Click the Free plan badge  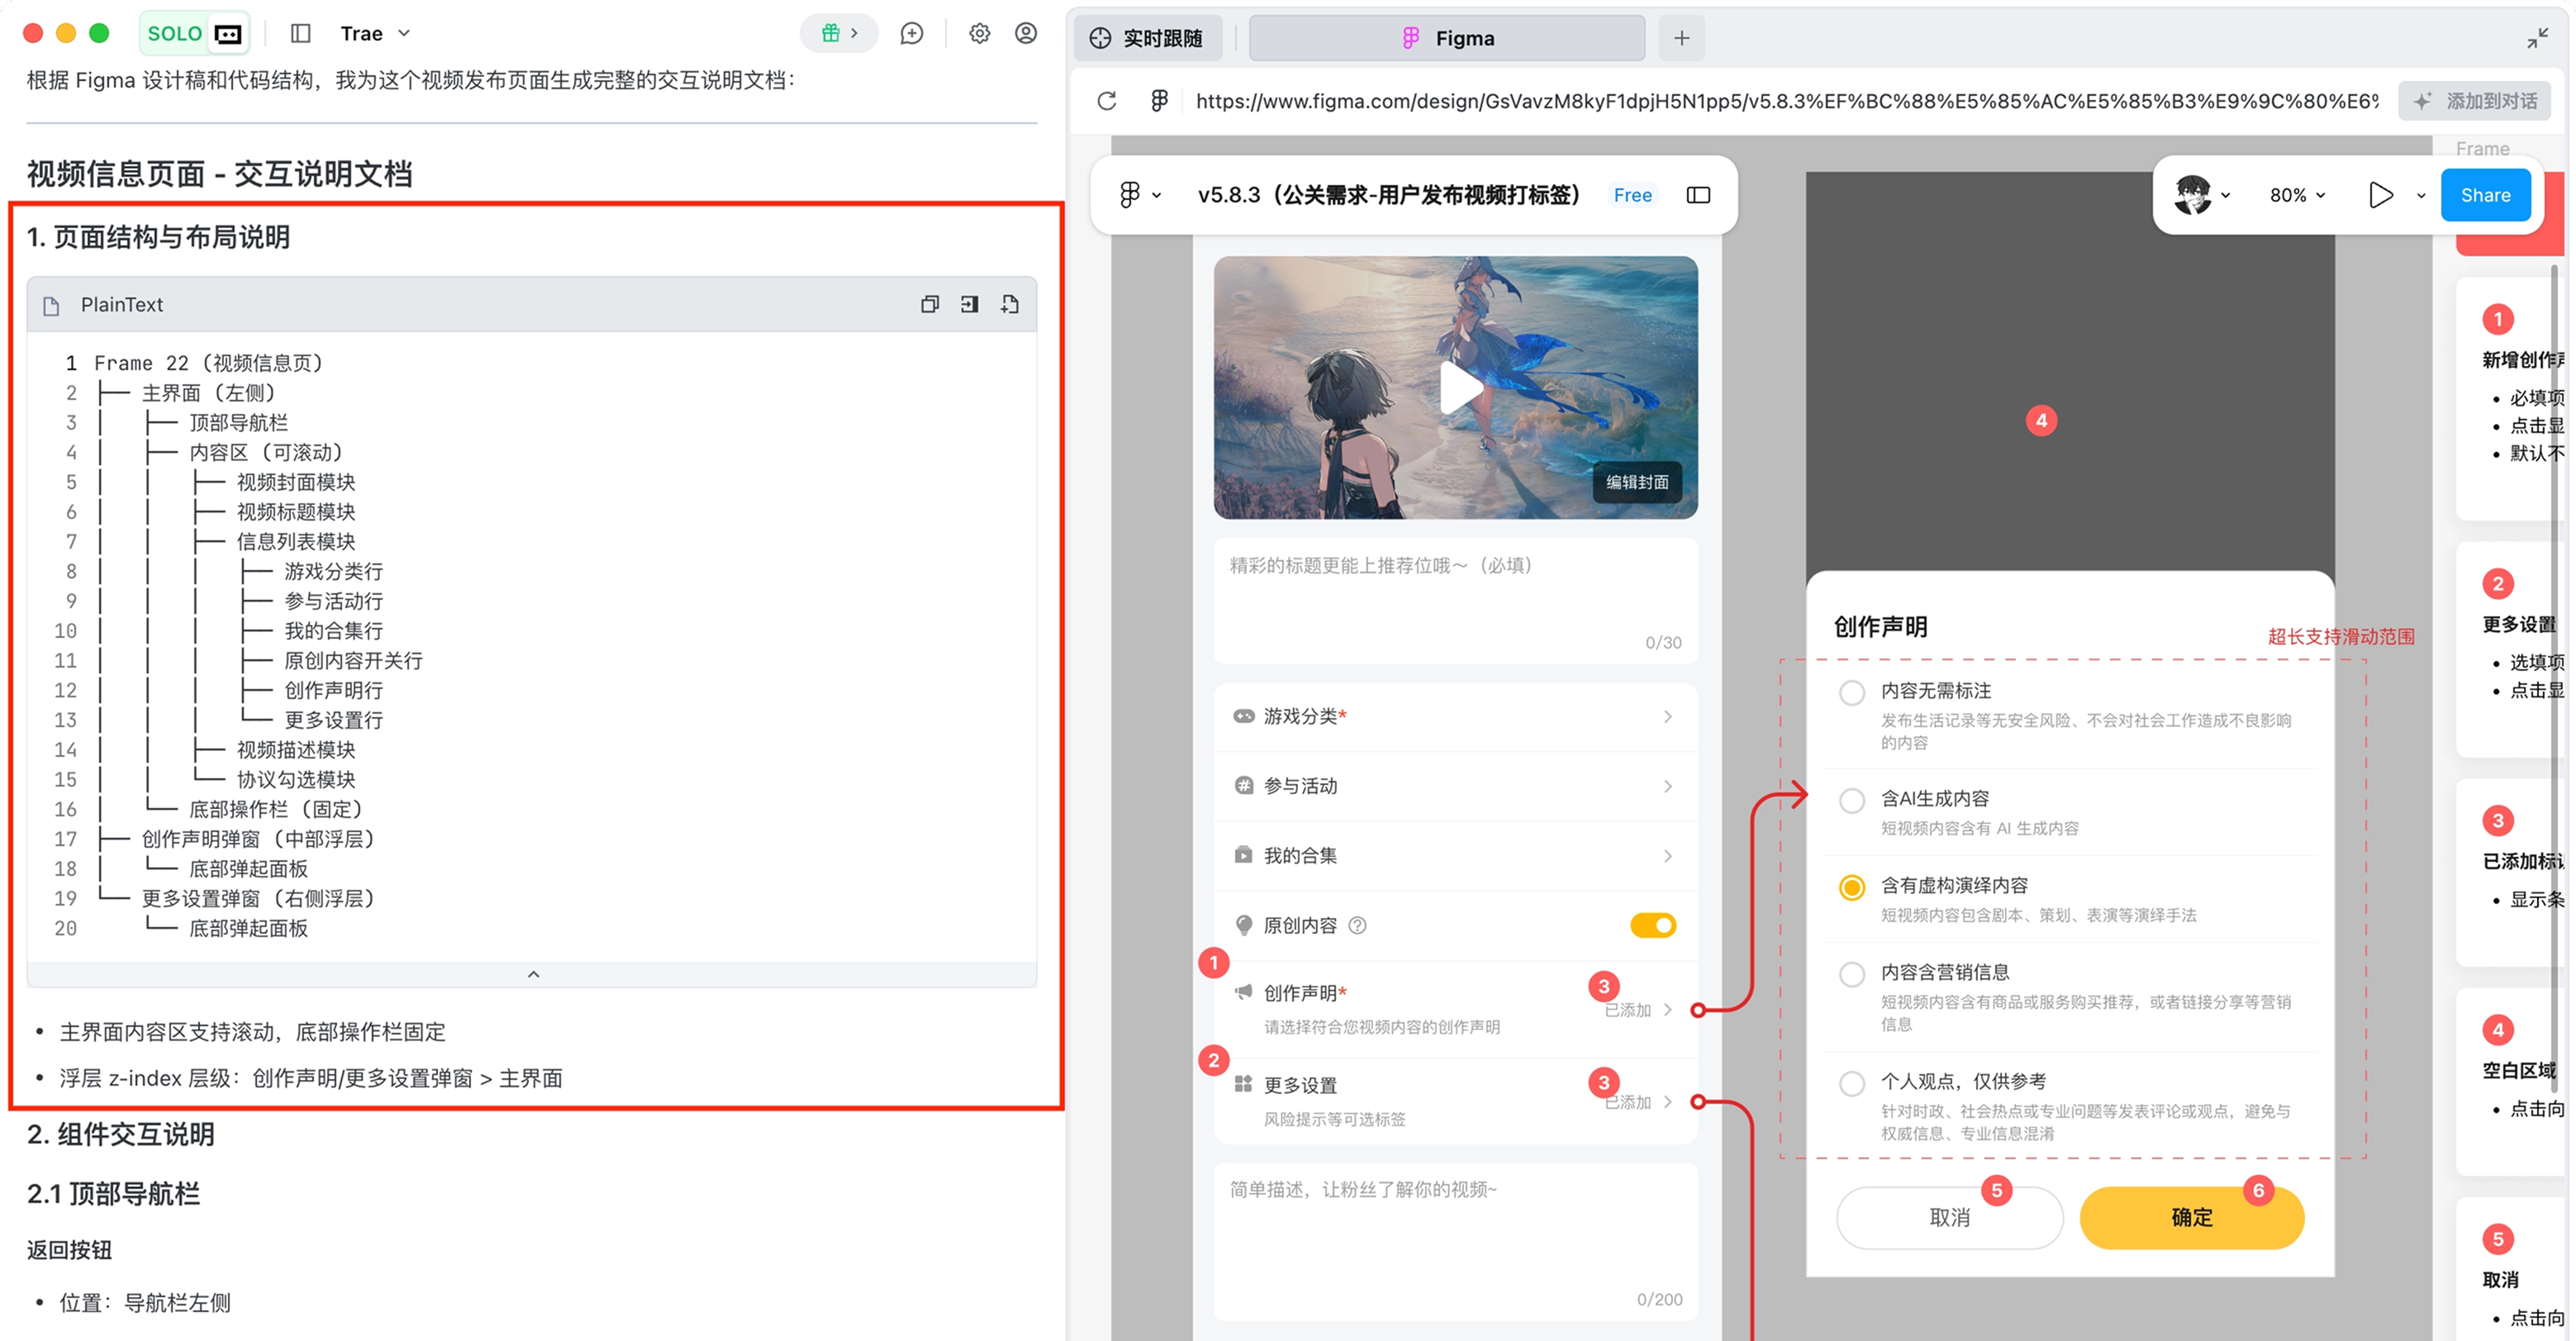click(x=1632, y=195)
